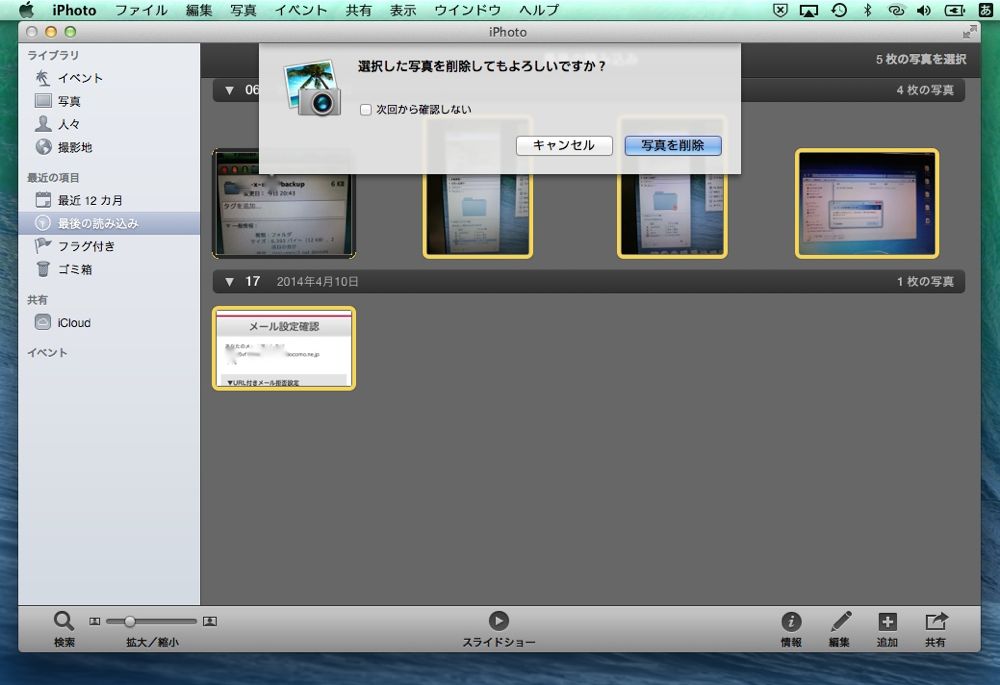This screenshot has width=1000, height=685.
Task: Click the 1 枚の写真 count label
Action: point(925,281)
